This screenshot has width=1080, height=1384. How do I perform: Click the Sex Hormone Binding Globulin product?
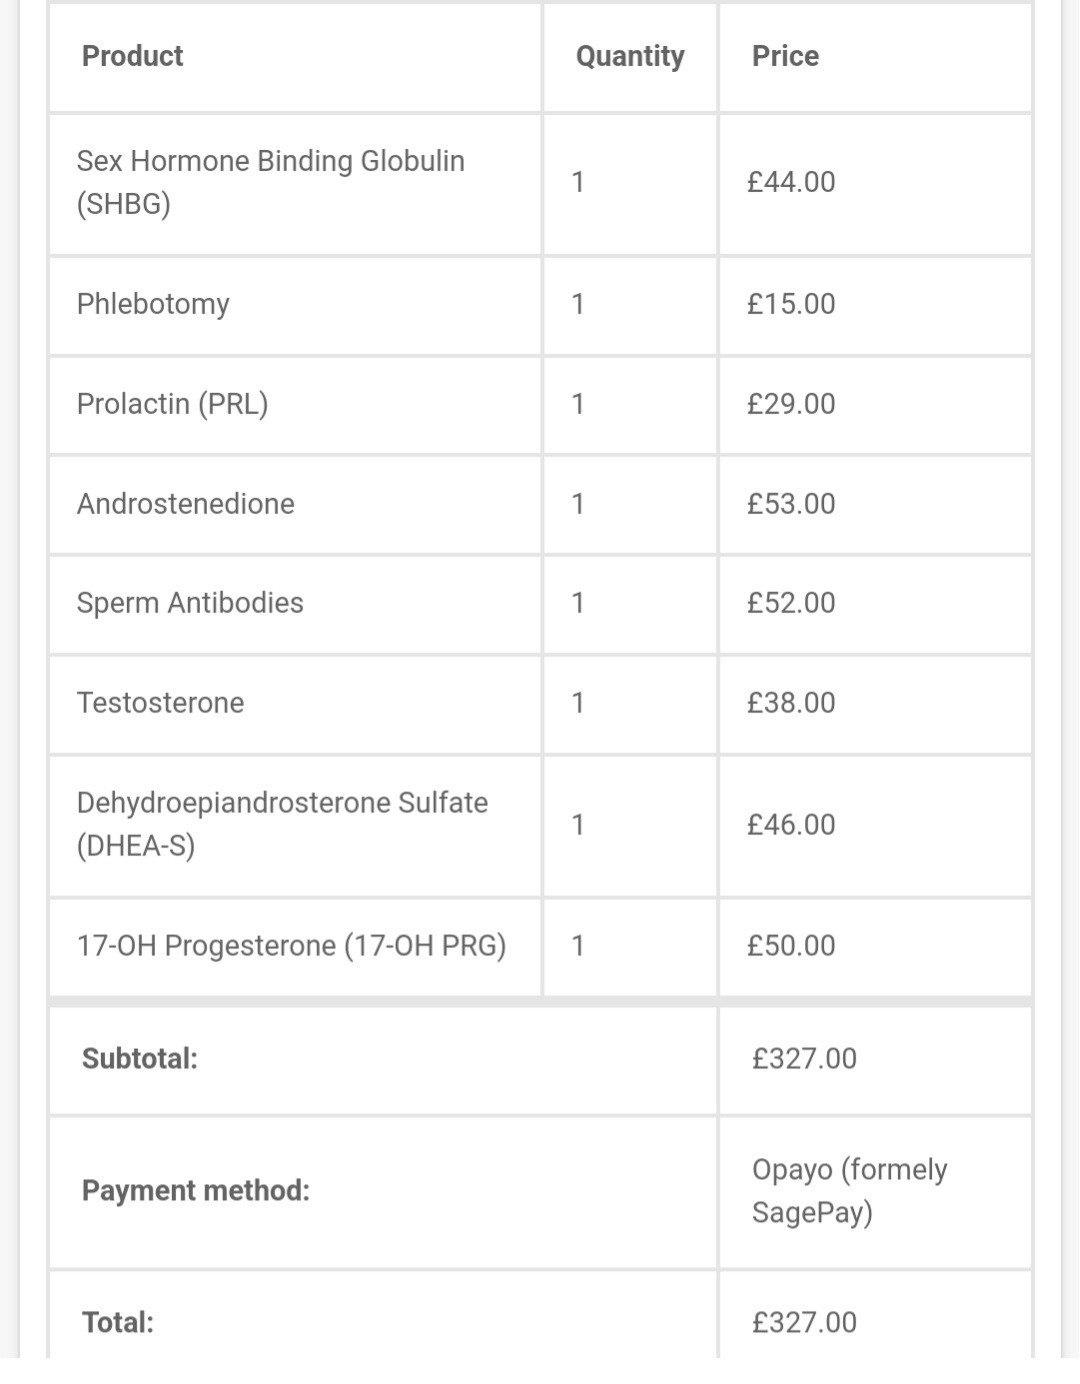(270, 182)
